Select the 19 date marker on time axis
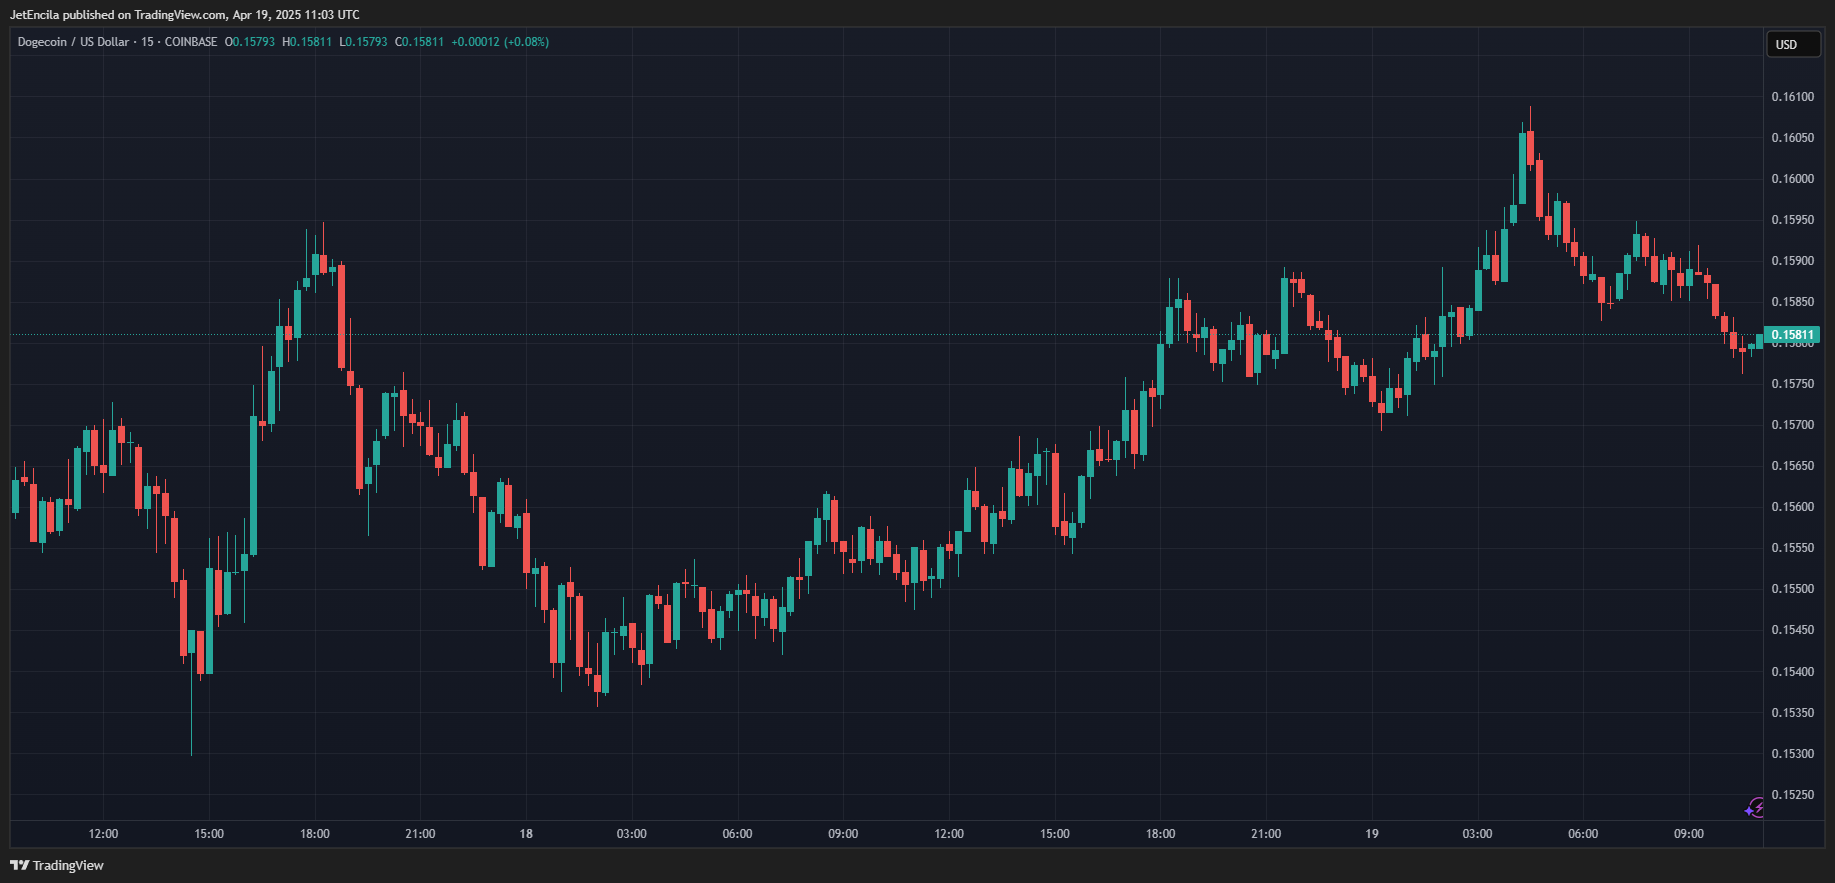 tap(1372, 834)
